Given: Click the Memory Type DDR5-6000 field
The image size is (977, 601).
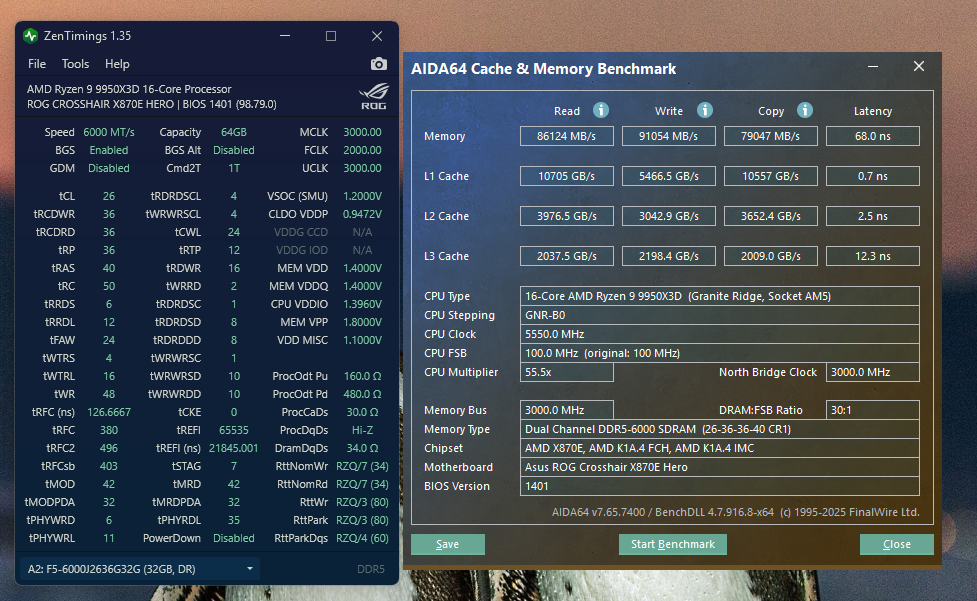Looking at the screenshot, I should pyautogui.click(x=720, y=429).
